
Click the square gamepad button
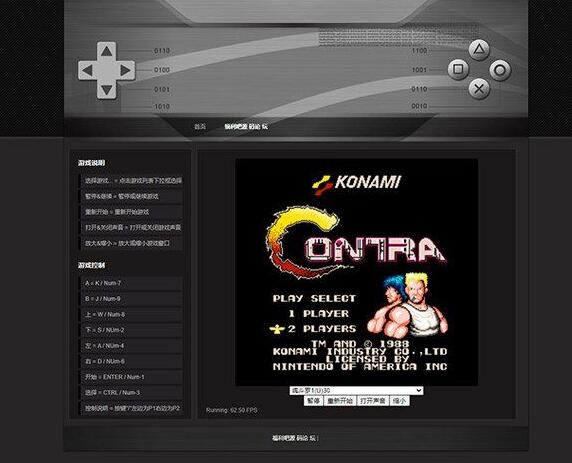pos(458,69)
